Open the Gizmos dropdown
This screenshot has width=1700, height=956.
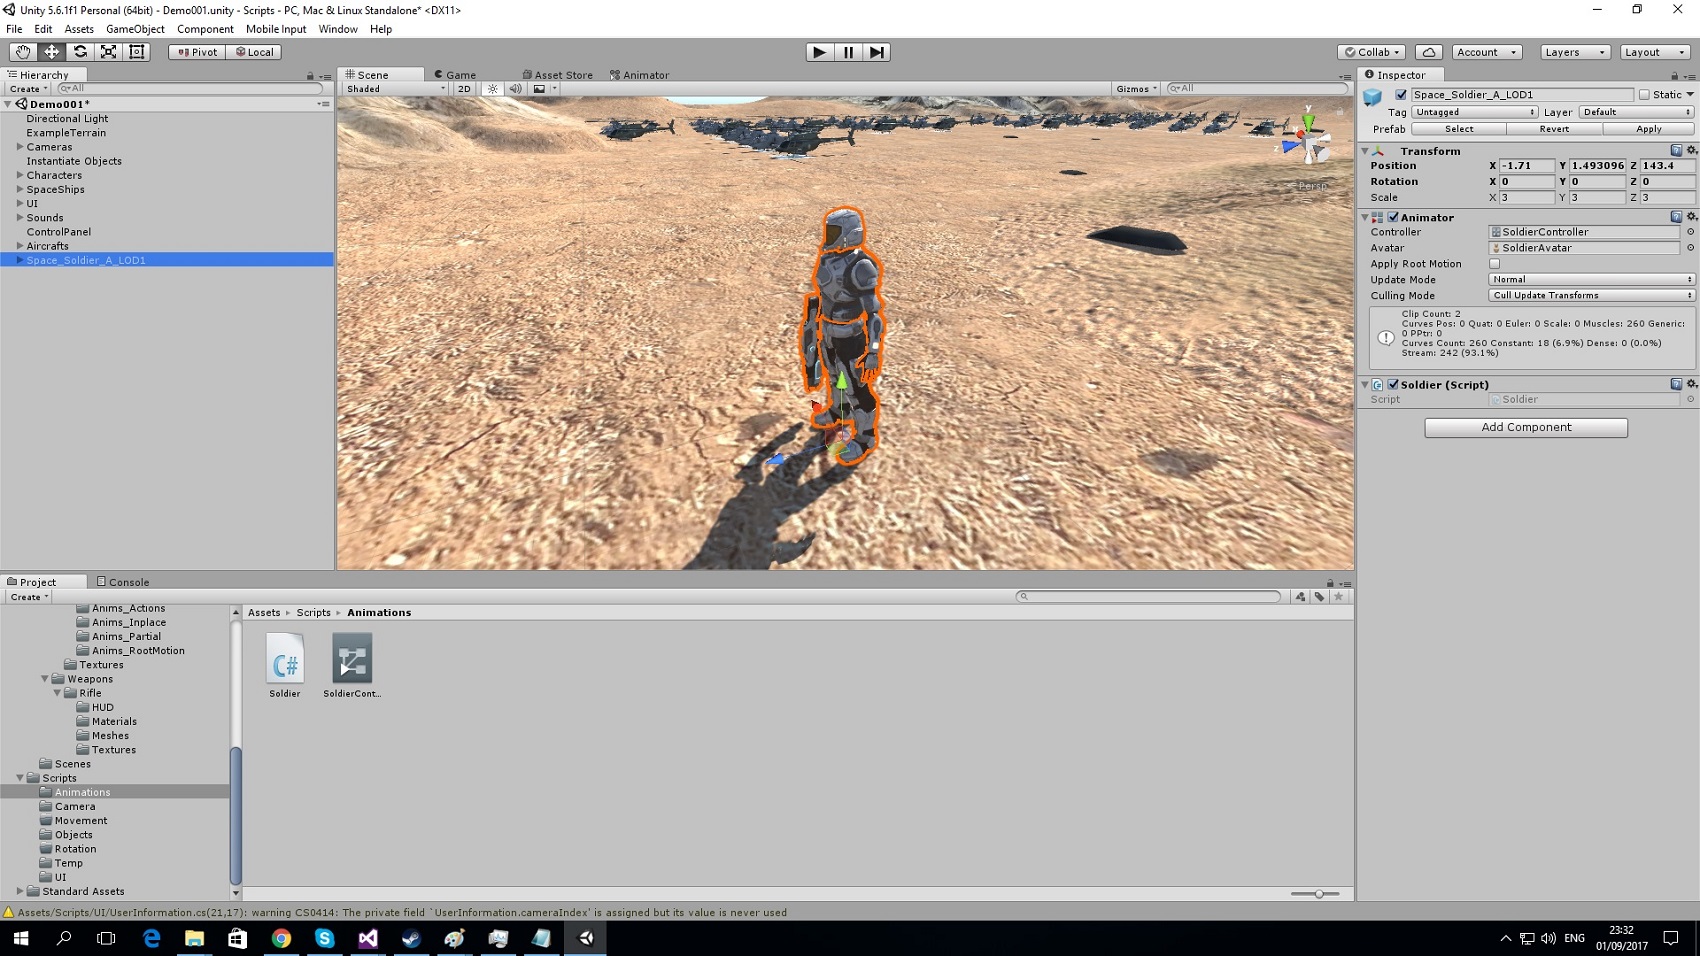tap(1136, 89)
